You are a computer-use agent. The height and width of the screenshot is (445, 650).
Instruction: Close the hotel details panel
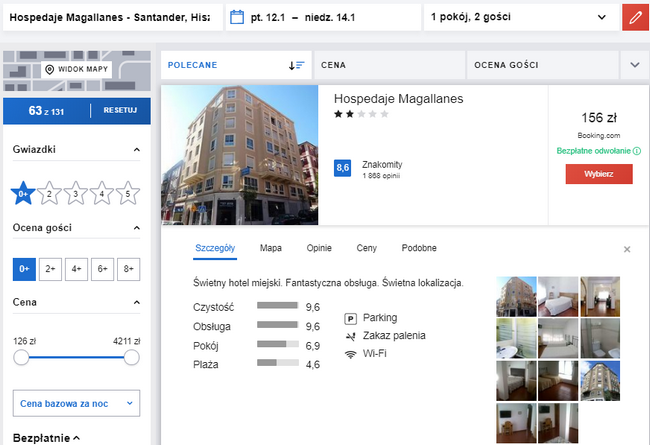(627, 249)
